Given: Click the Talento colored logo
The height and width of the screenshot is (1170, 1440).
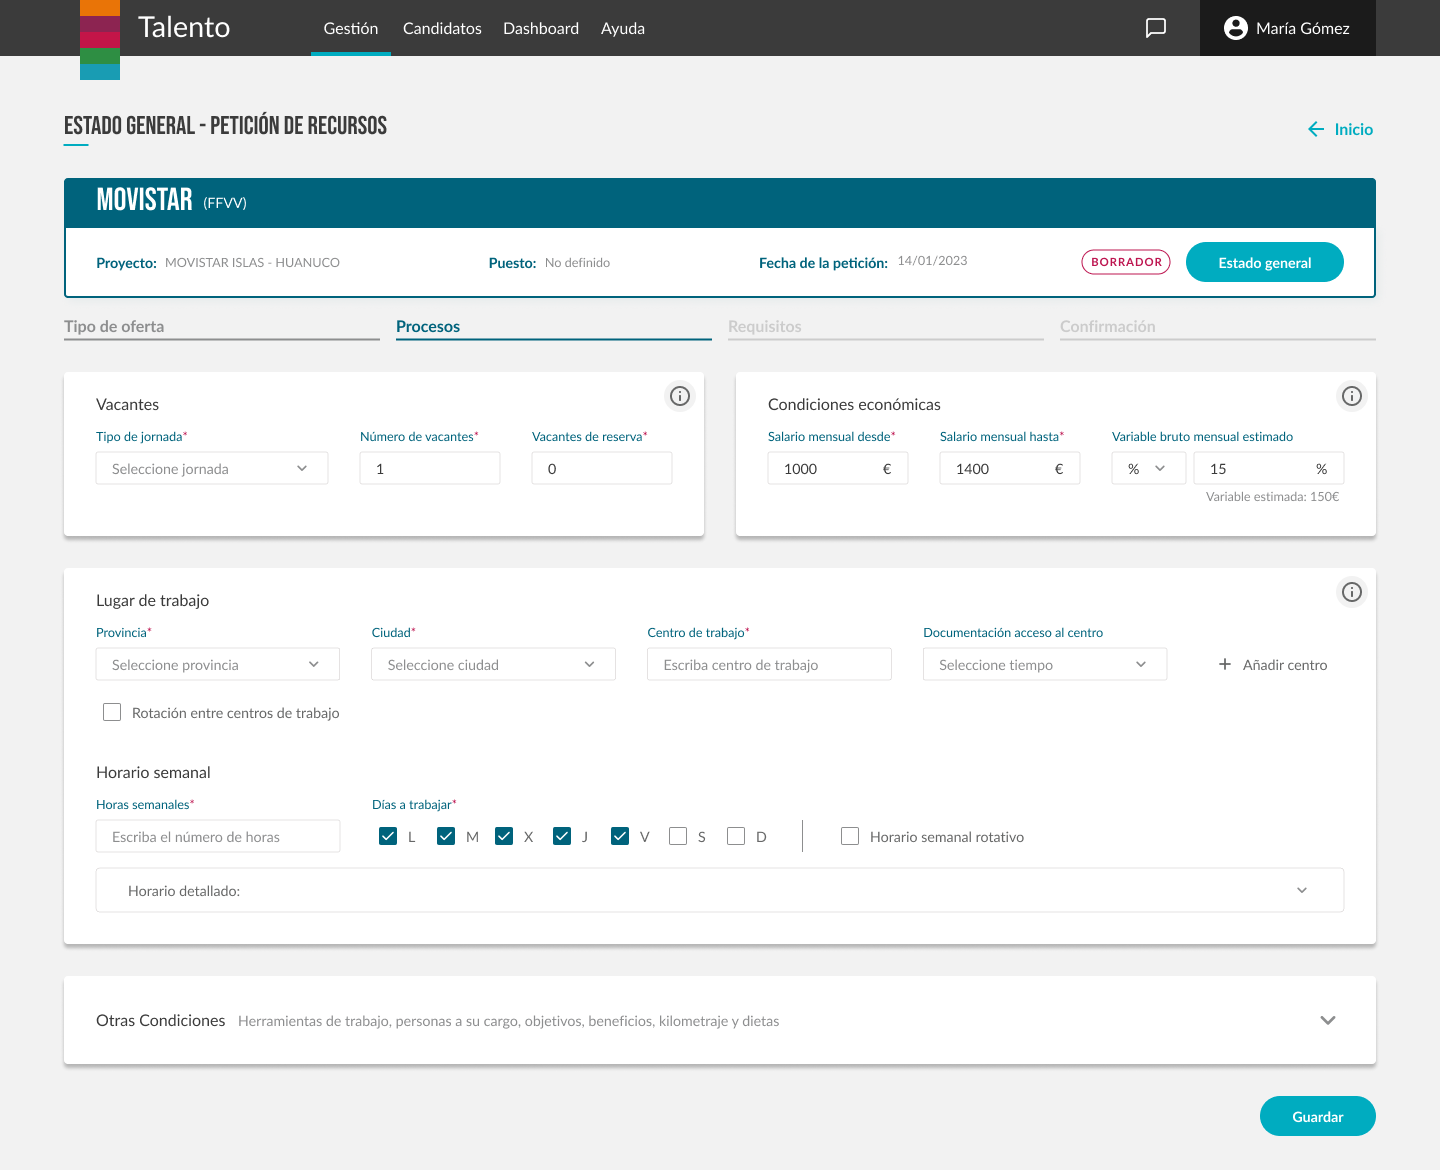Looking at the screenshot, I should [100, 39].
